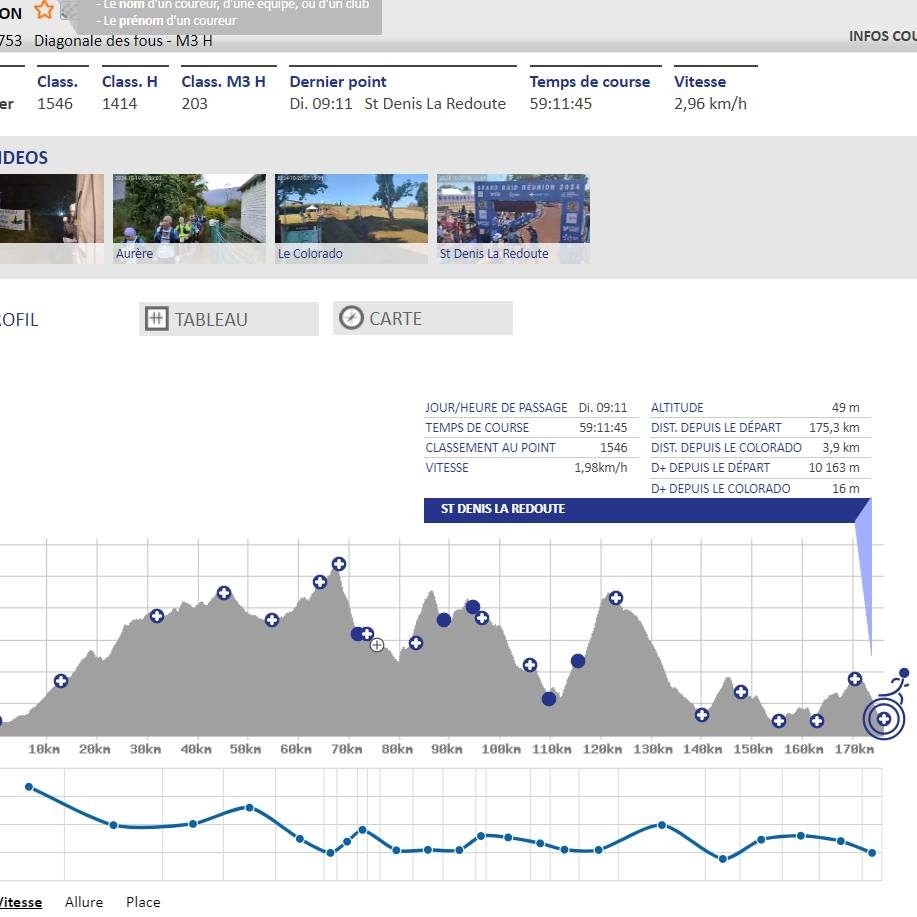This screenshot has height=917, width=917.
Task: Play the St Denis La Redoute video
Action: [513, 218]
